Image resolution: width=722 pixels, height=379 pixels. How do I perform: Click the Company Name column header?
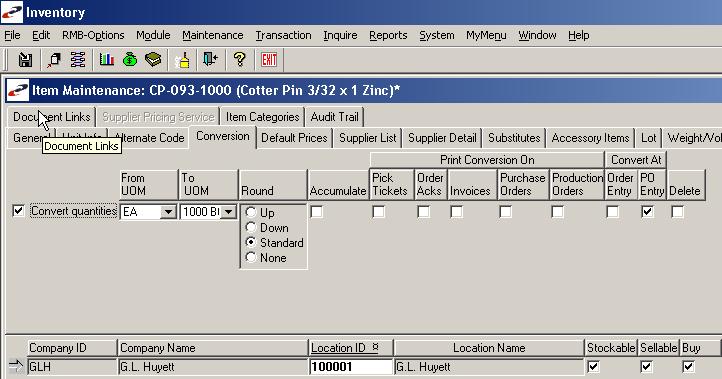(x=213, y=348)
